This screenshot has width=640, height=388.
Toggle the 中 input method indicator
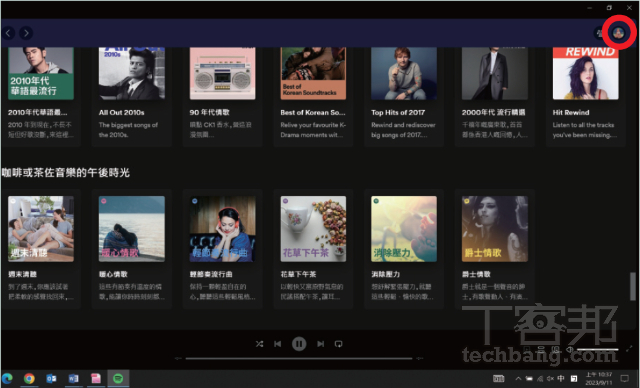(x=561, y=378)
